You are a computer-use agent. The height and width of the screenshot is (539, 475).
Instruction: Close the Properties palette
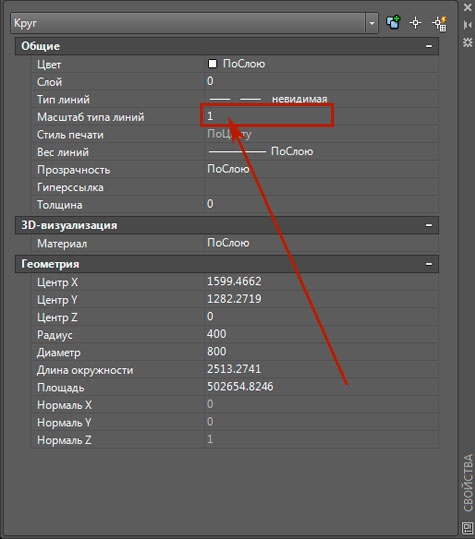point(467,7)
